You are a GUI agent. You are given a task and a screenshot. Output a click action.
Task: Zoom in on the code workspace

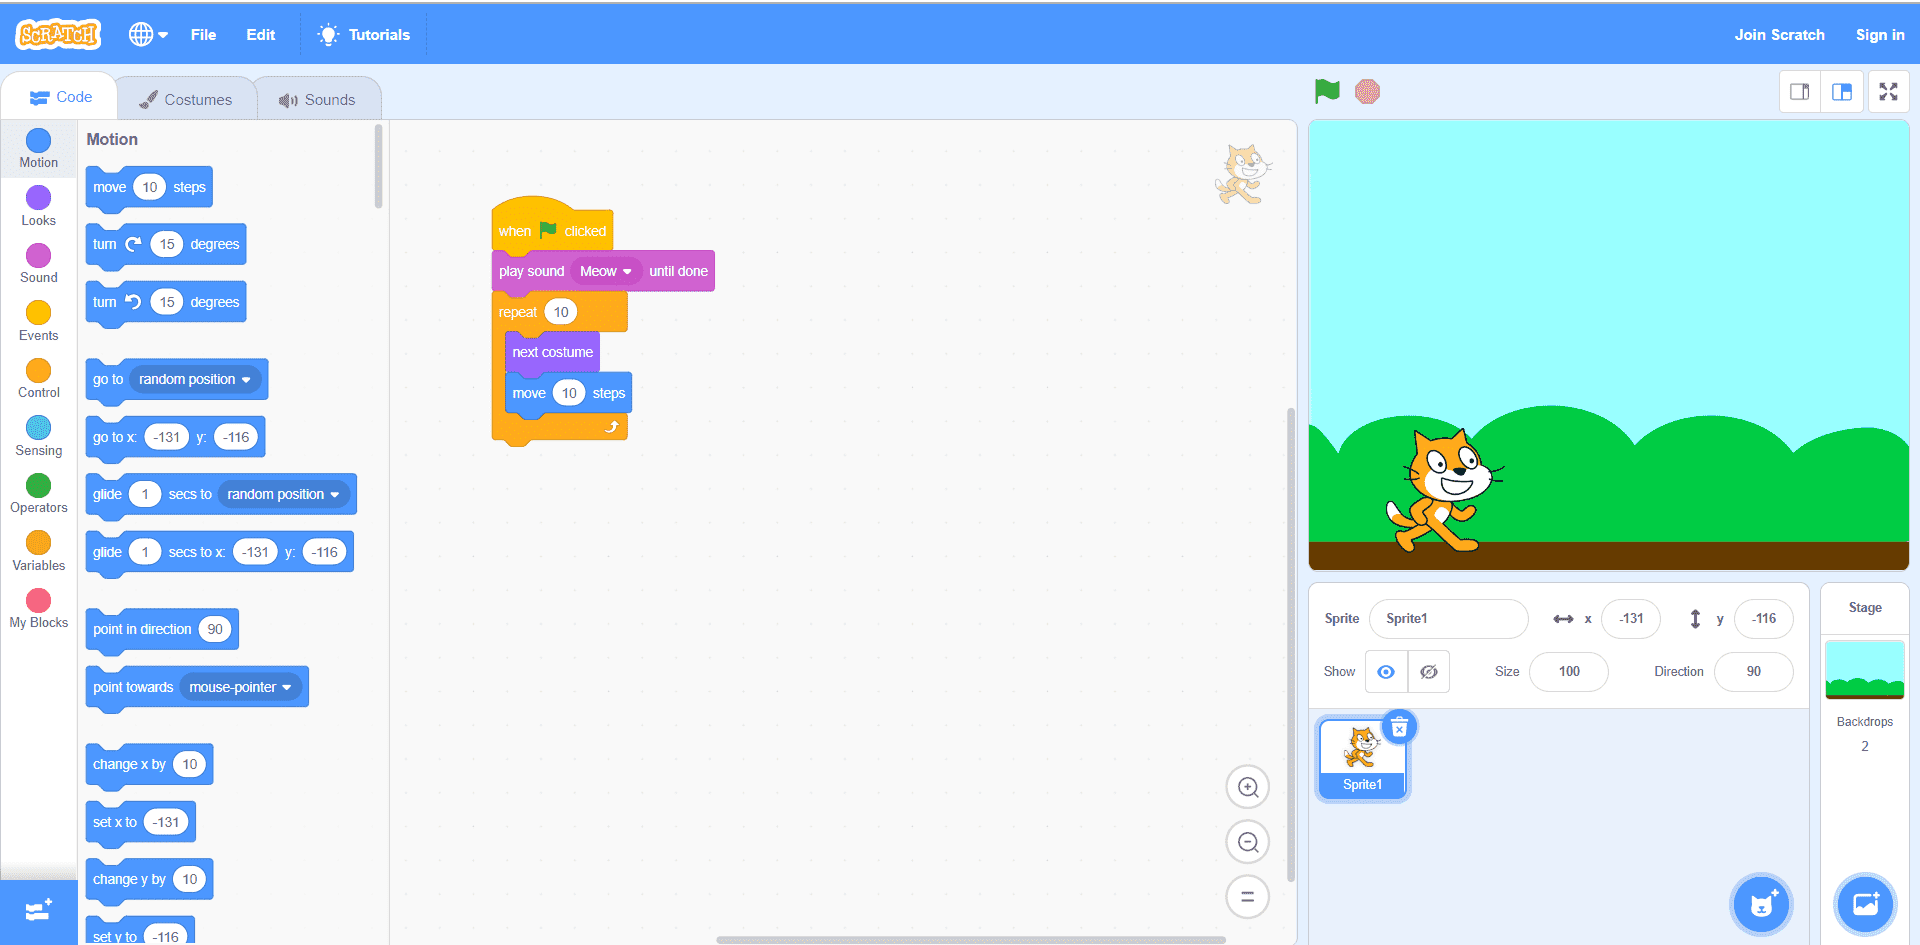point(1247,787)
